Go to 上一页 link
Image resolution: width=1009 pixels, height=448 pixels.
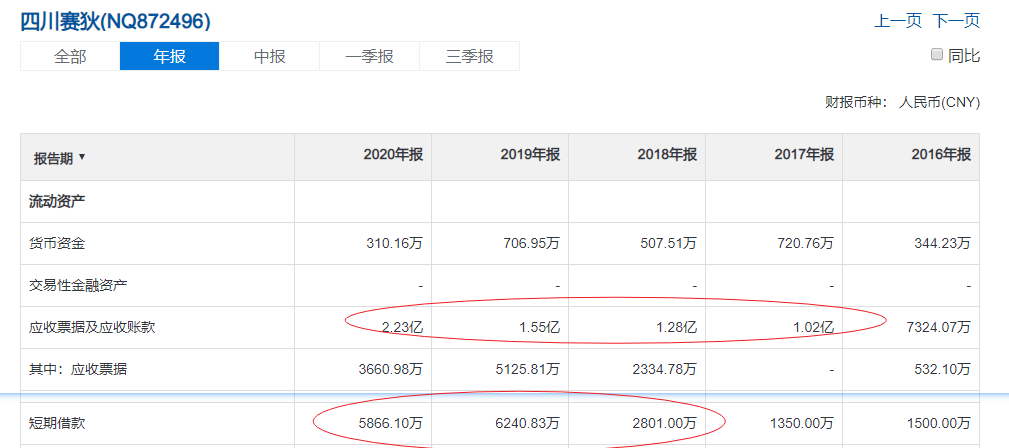pos(898,21)
